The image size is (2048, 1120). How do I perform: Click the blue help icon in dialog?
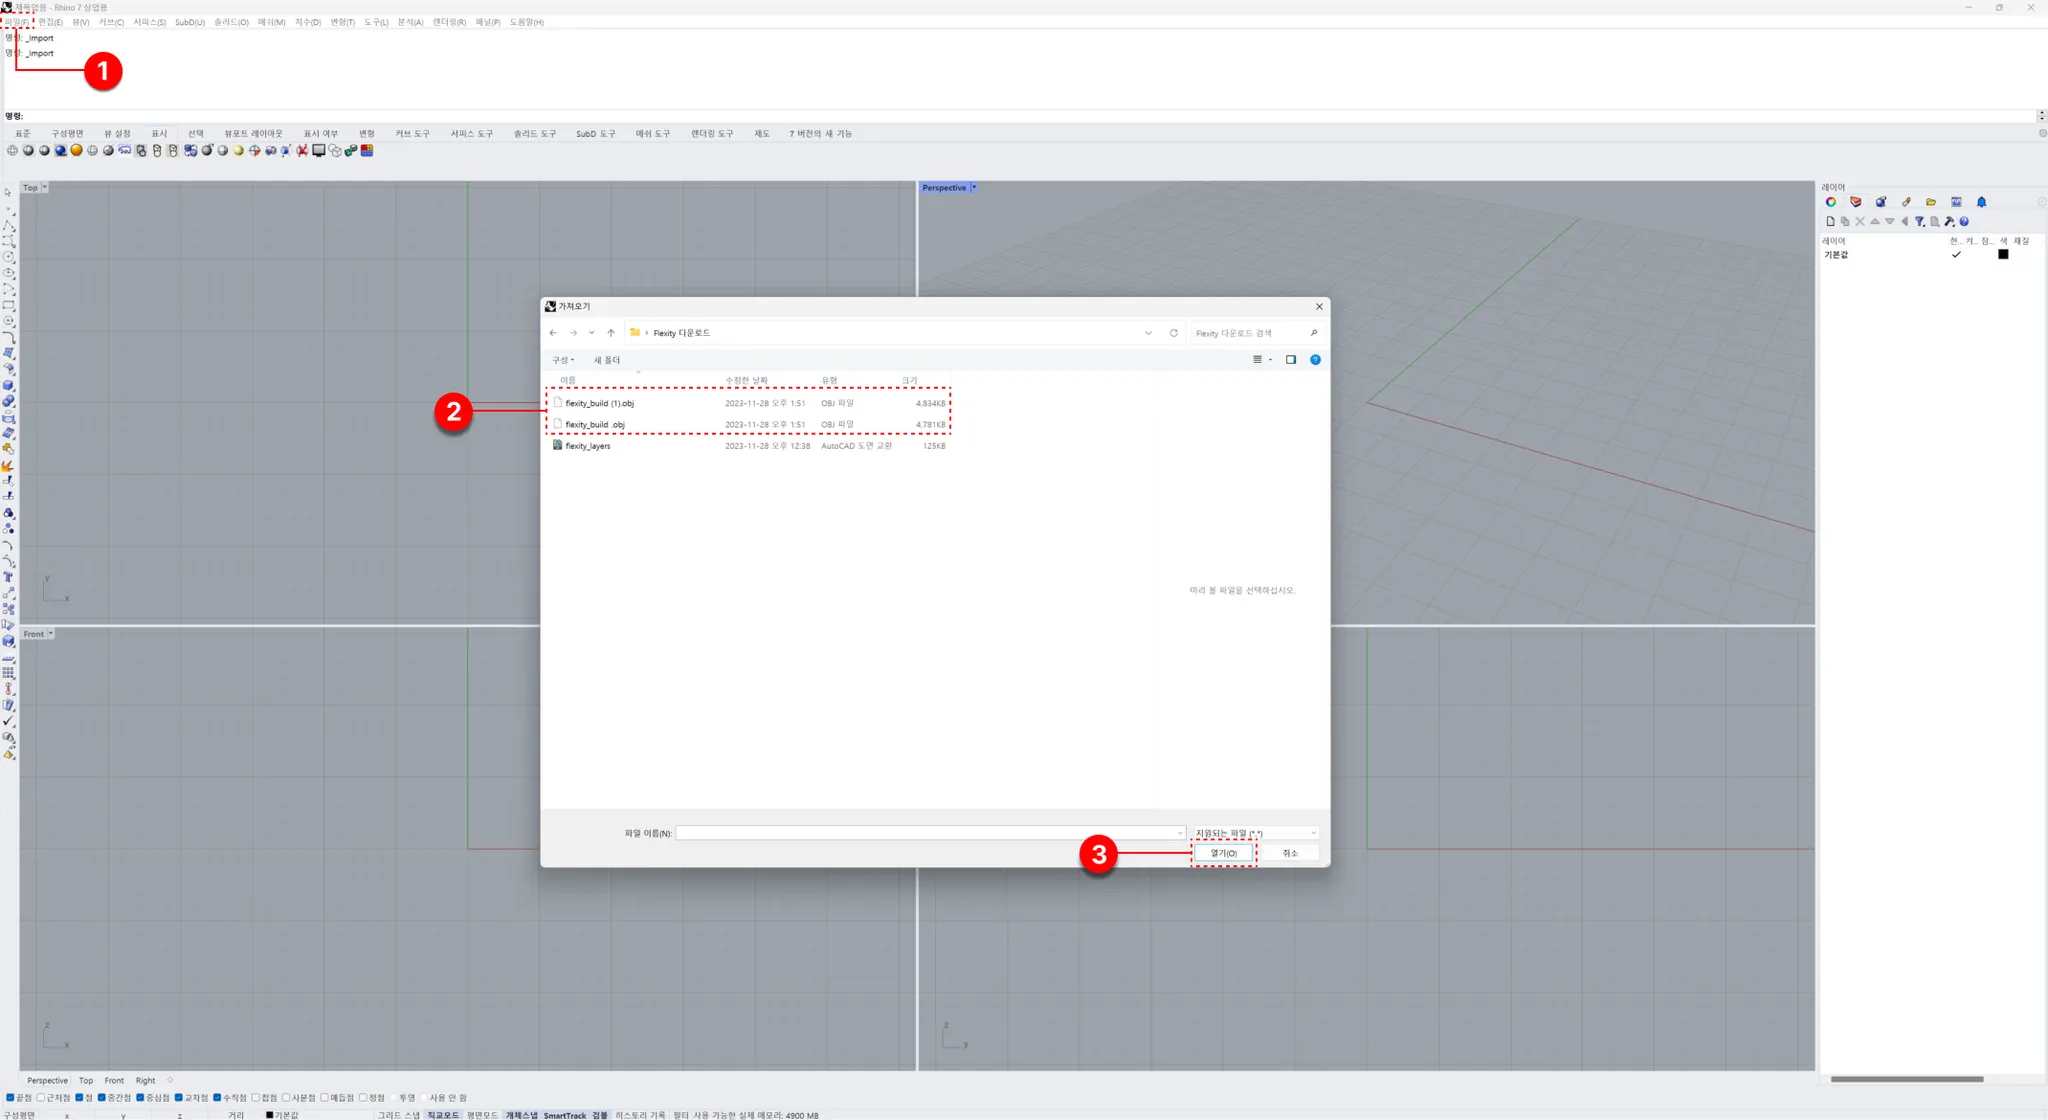pos(1315,360)
